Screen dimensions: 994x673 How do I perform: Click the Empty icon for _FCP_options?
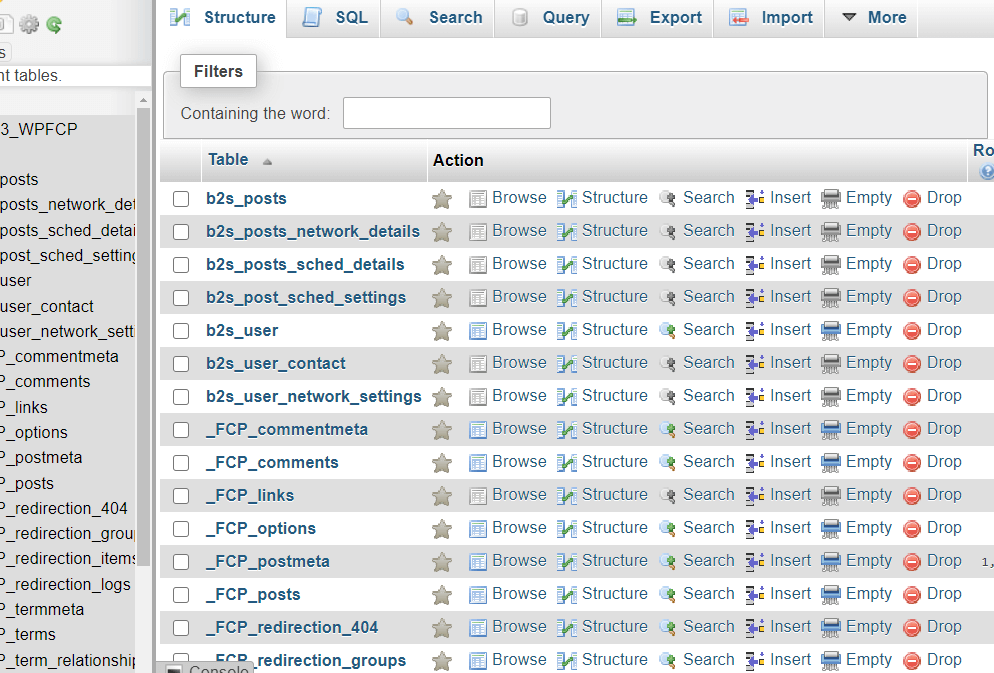coord(830,529)
